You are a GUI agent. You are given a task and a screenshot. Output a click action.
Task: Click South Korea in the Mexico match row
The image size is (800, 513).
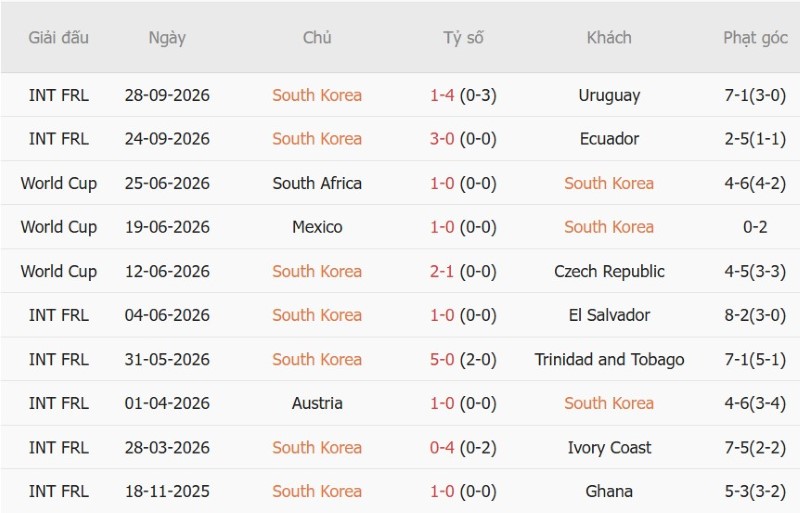[x=609, y=227]
